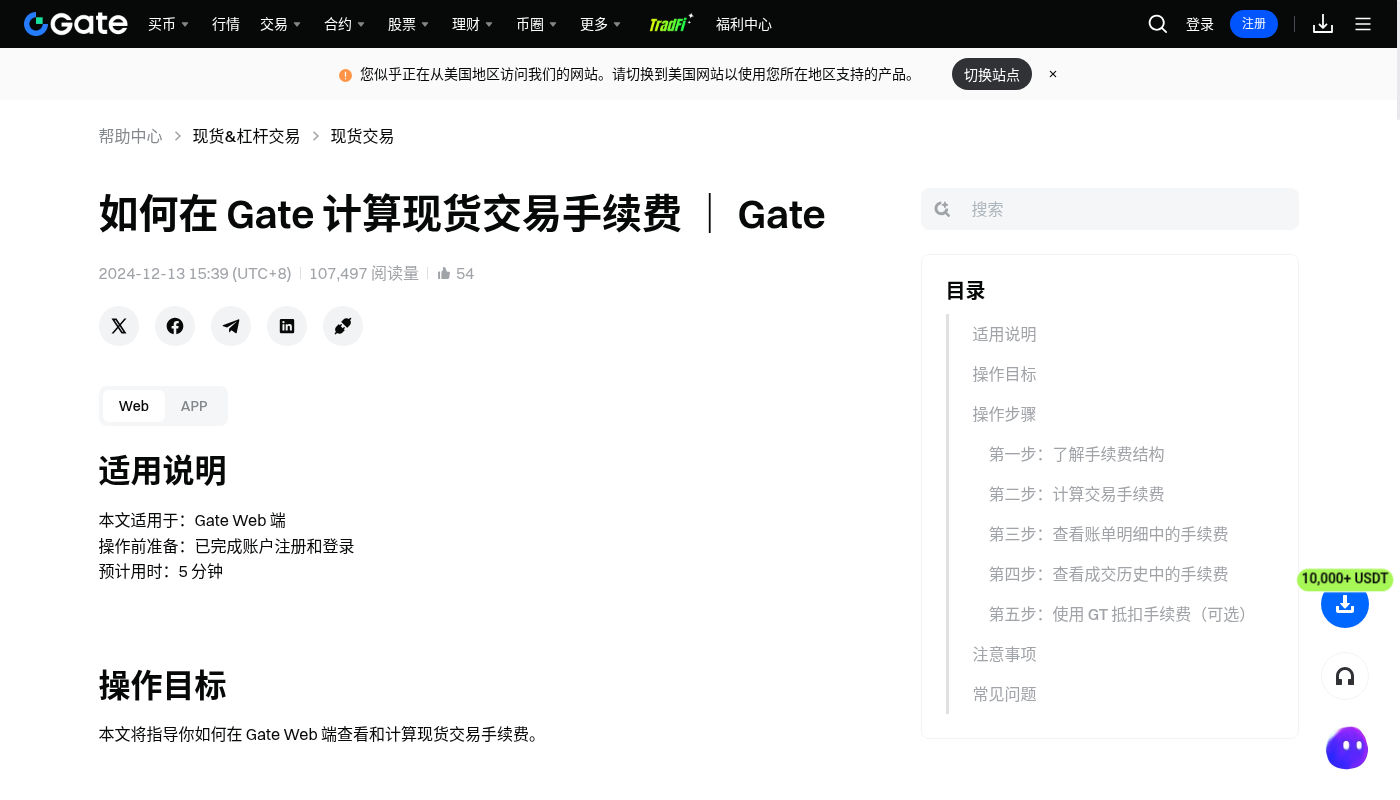Share article on Facebook

[175, 326]
